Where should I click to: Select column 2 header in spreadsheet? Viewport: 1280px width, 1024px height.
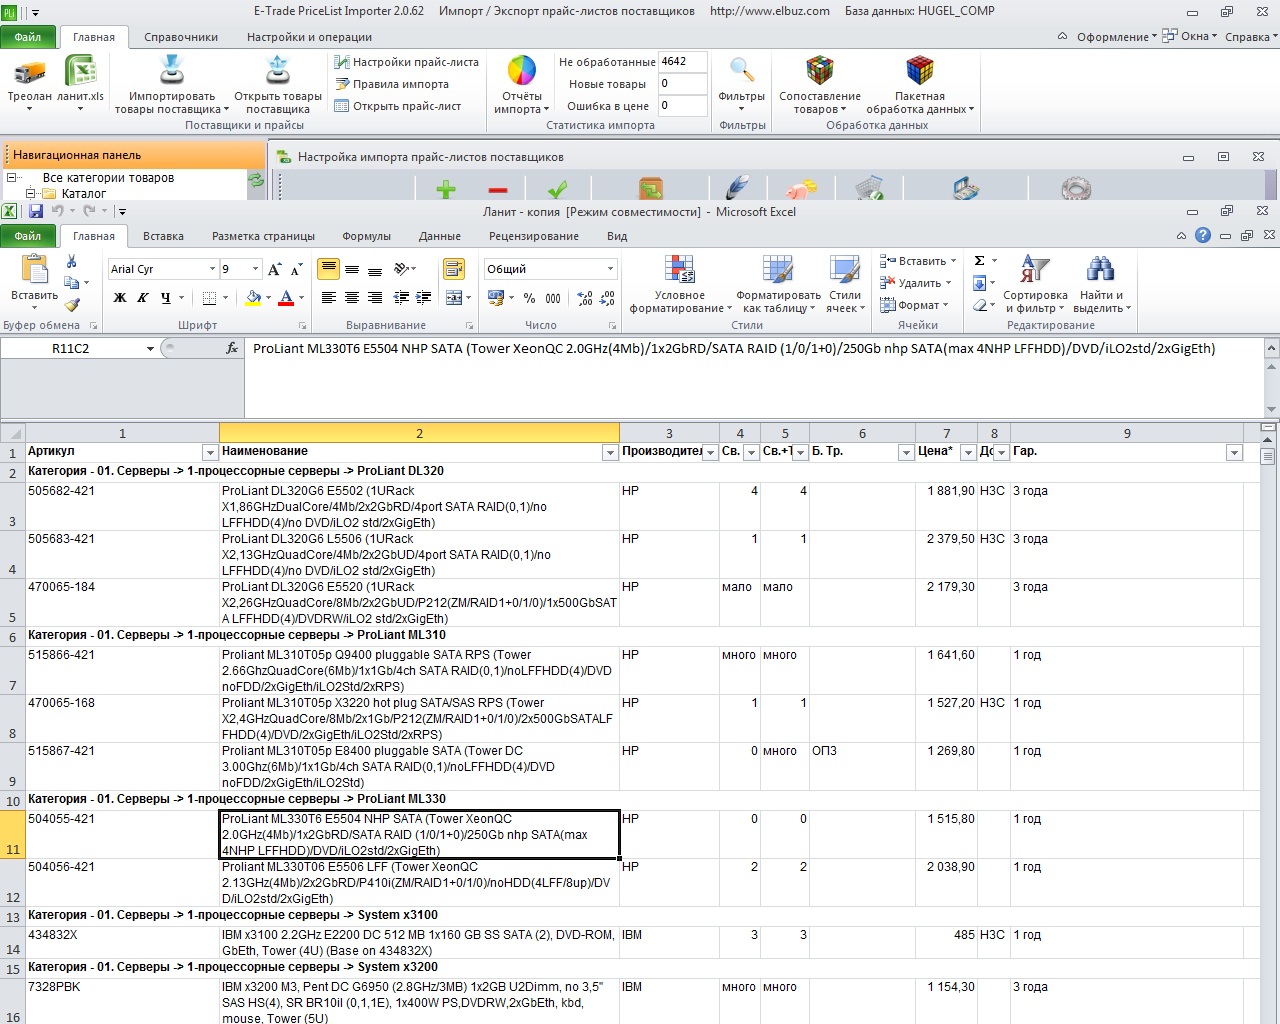click(x=419, y=433)
